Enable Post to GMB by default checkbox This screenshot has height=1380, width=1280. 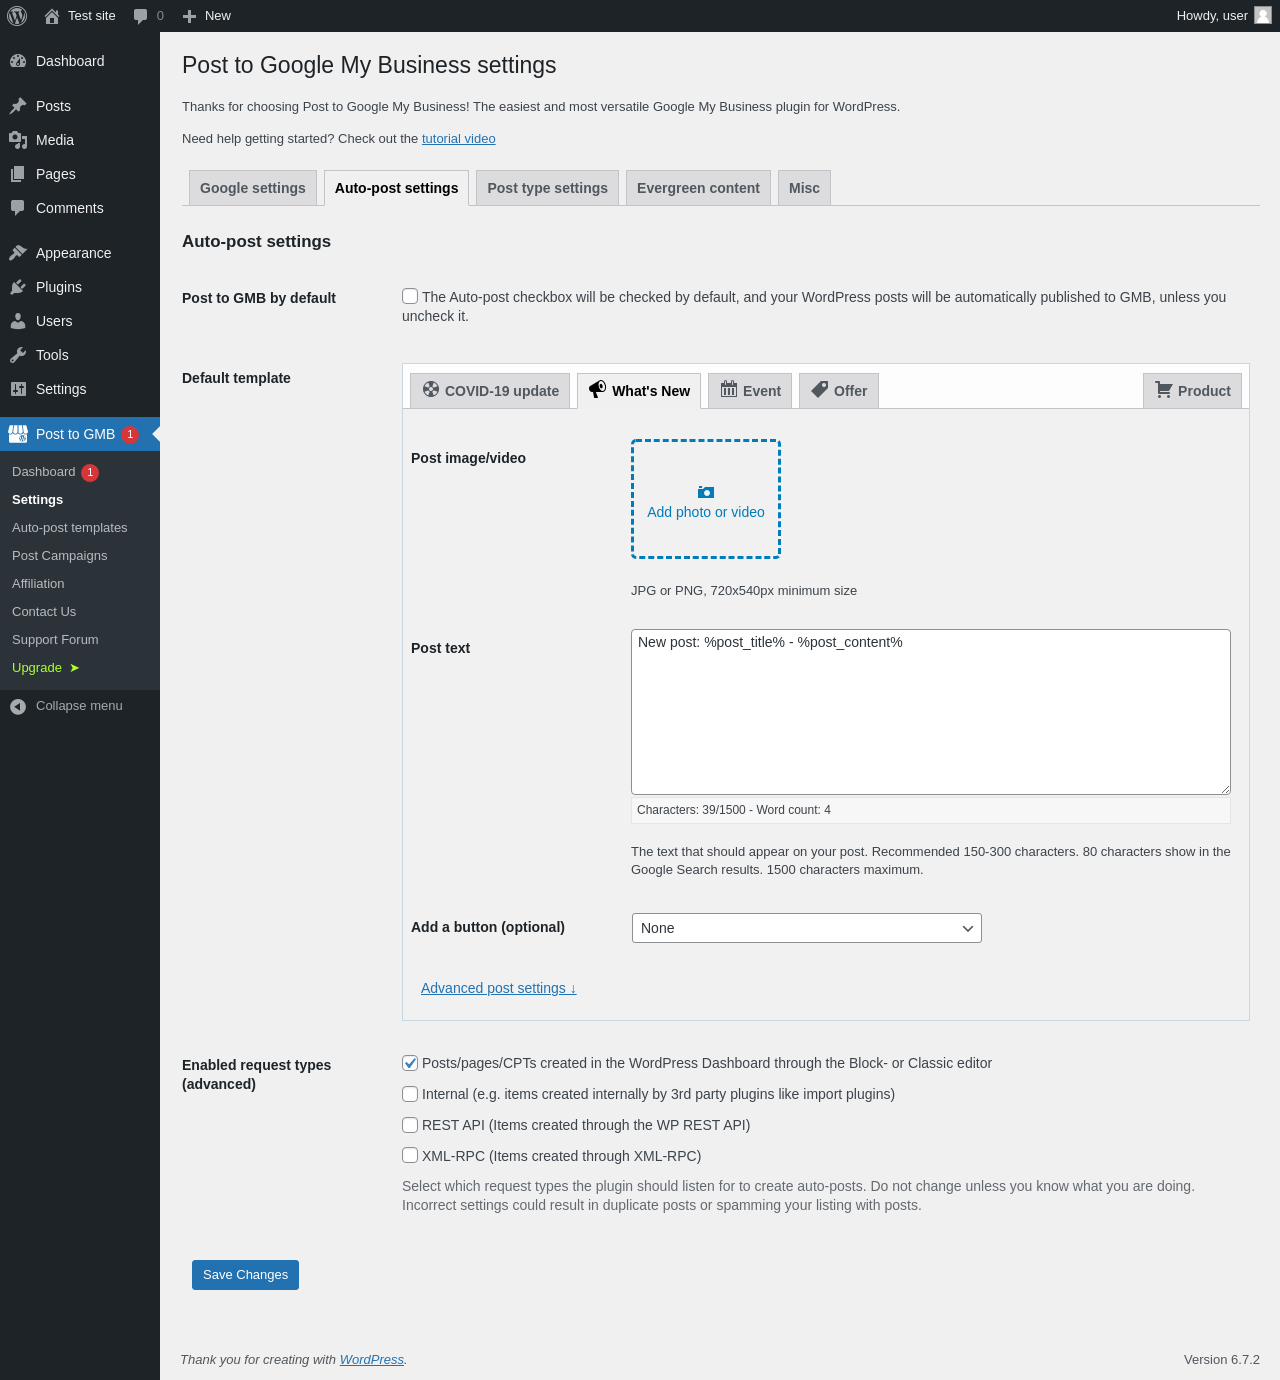point(410,296)
